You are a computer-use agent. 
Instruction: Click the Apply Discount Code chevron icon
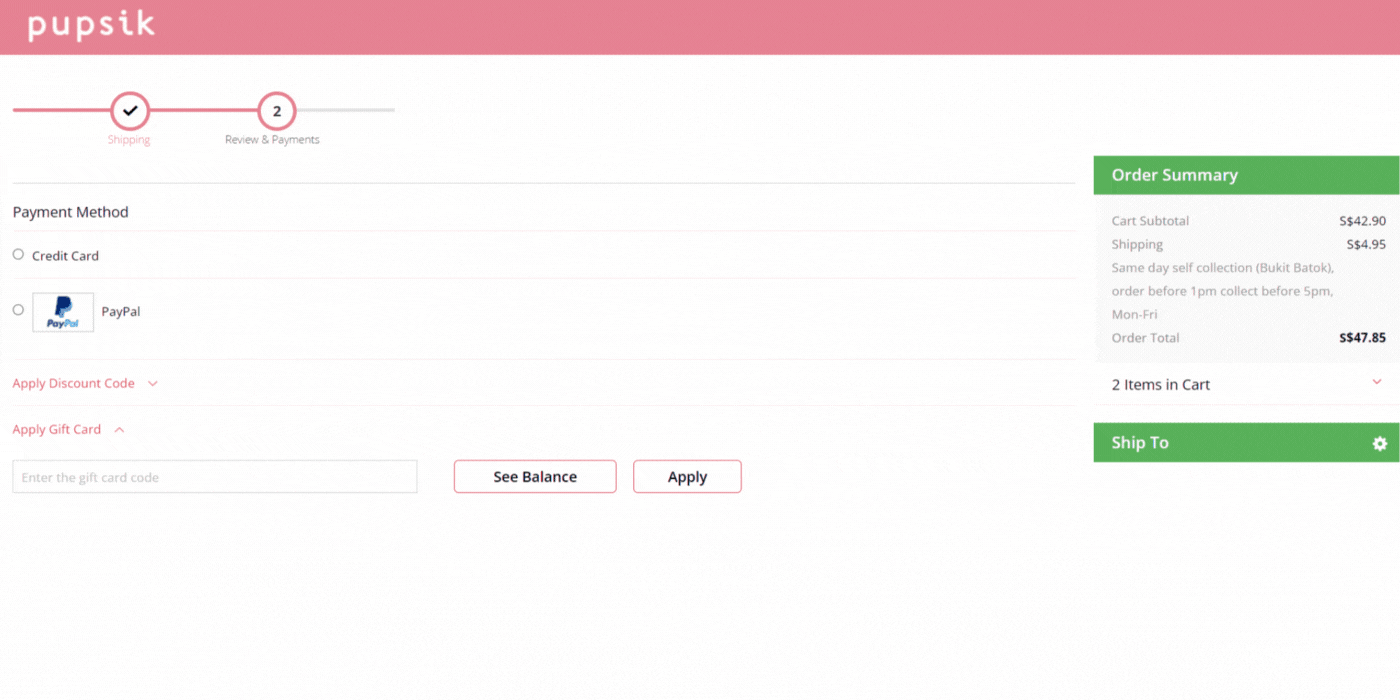click(x=151, y=383)
